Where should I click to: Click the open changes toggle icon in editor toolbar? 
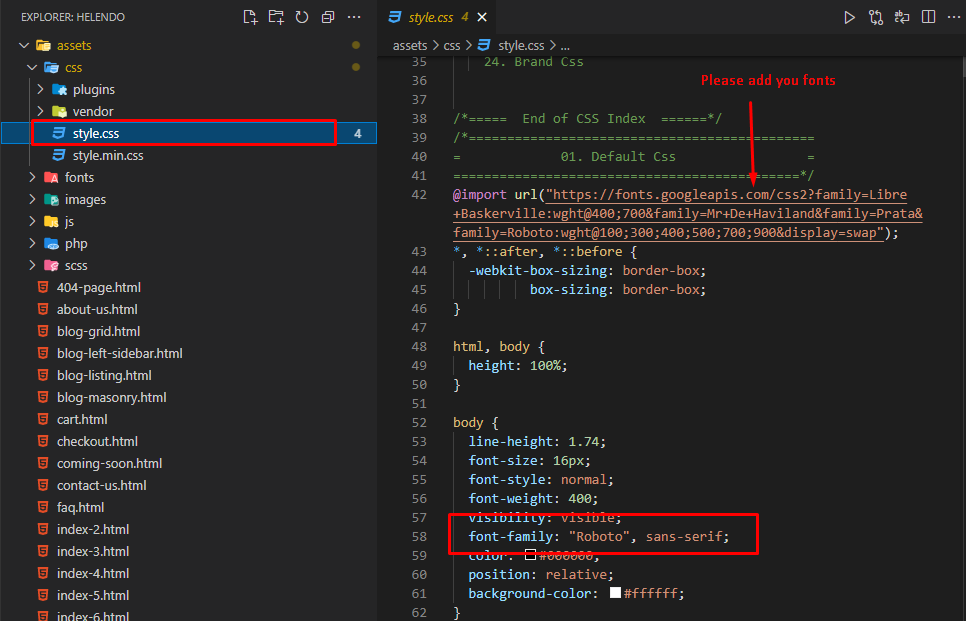point(902,17)
